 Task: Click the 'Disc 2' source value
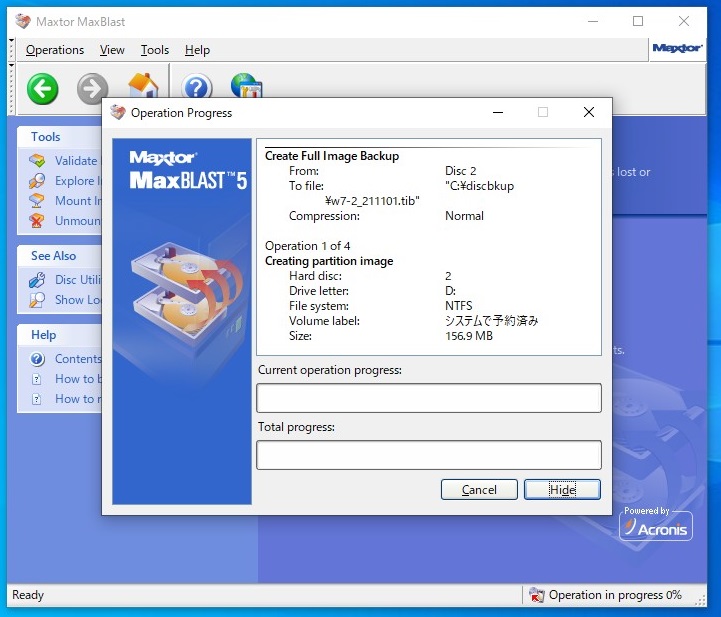pyautogui.click(x=460, y=171)
